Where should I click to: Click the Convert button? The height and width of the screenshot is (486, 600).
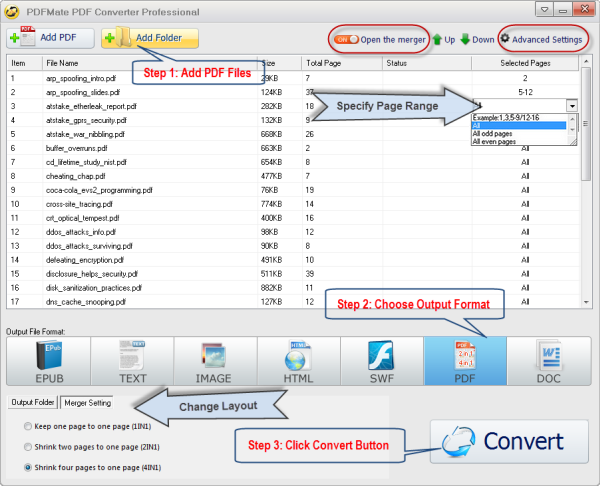509,442
